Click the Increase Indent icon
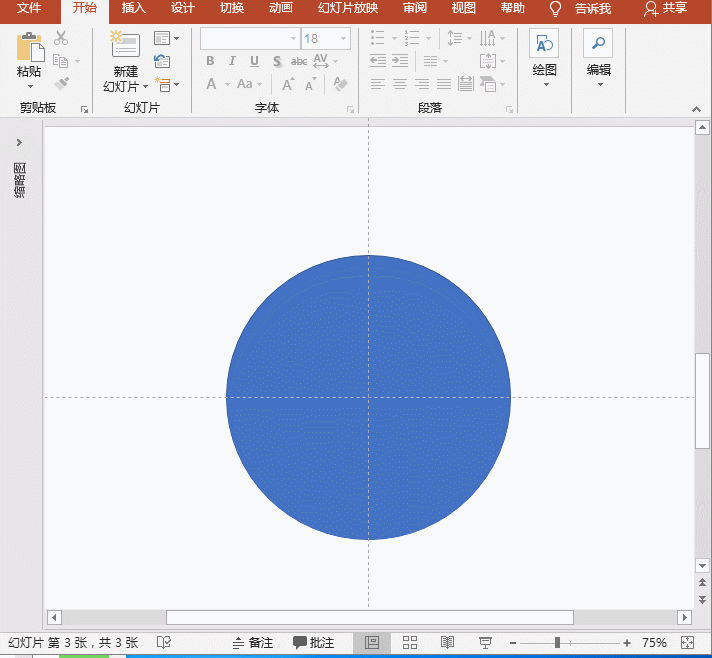Screen dimensions: 712x658 pyautogui.click(x=400, y=60)
